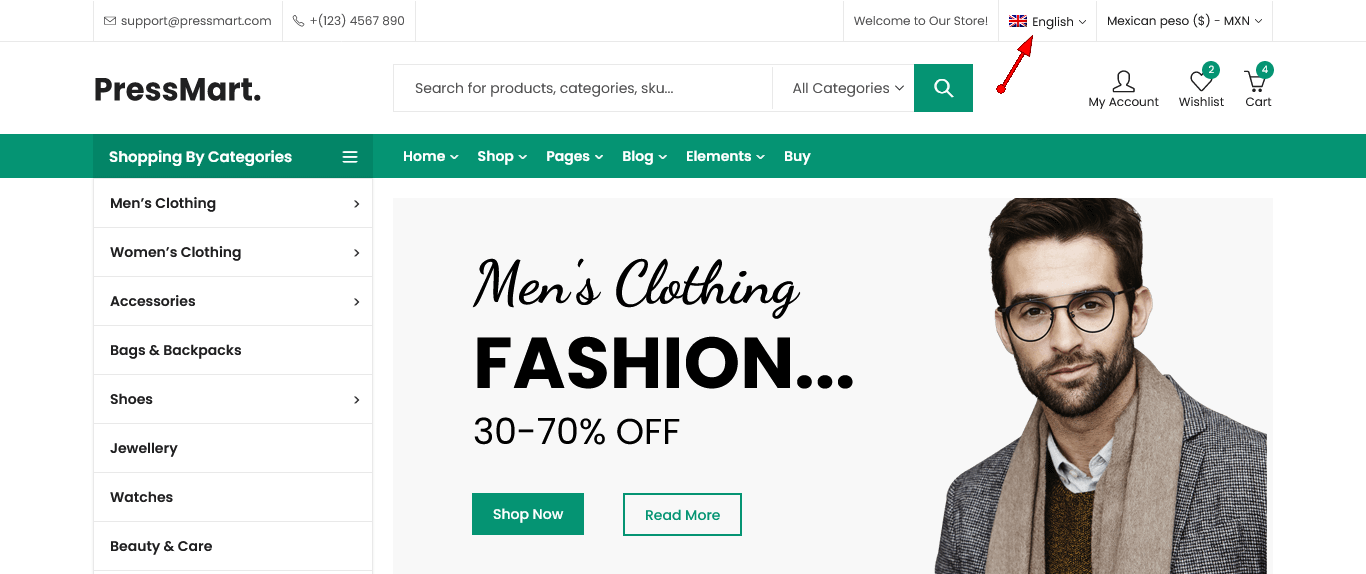Expand the Shoes category arrow
Image resolution: width=1366 pixels, height=574 pixels.
coord(357,400)
